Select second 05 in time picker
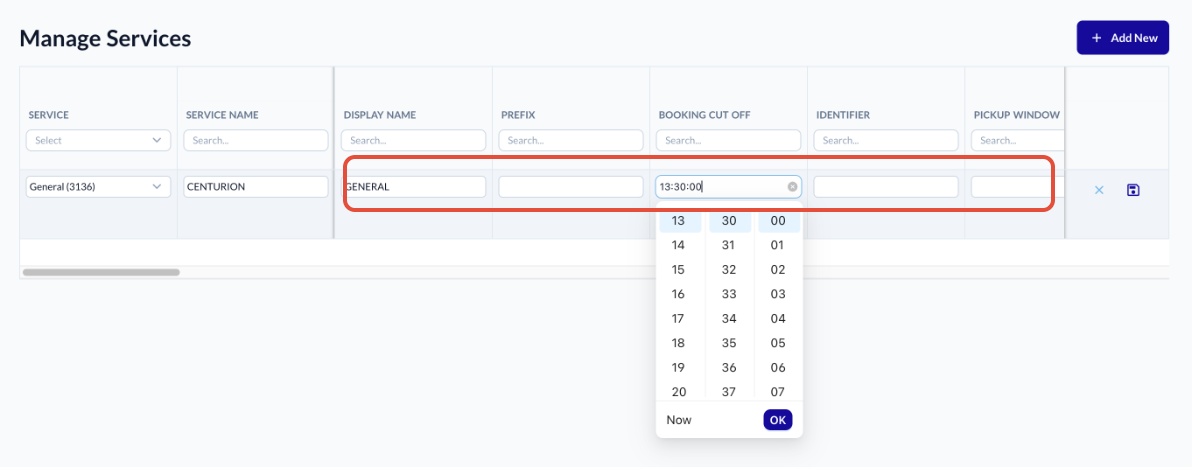The height and width of the screenshot is (467, 1192). 778,343
